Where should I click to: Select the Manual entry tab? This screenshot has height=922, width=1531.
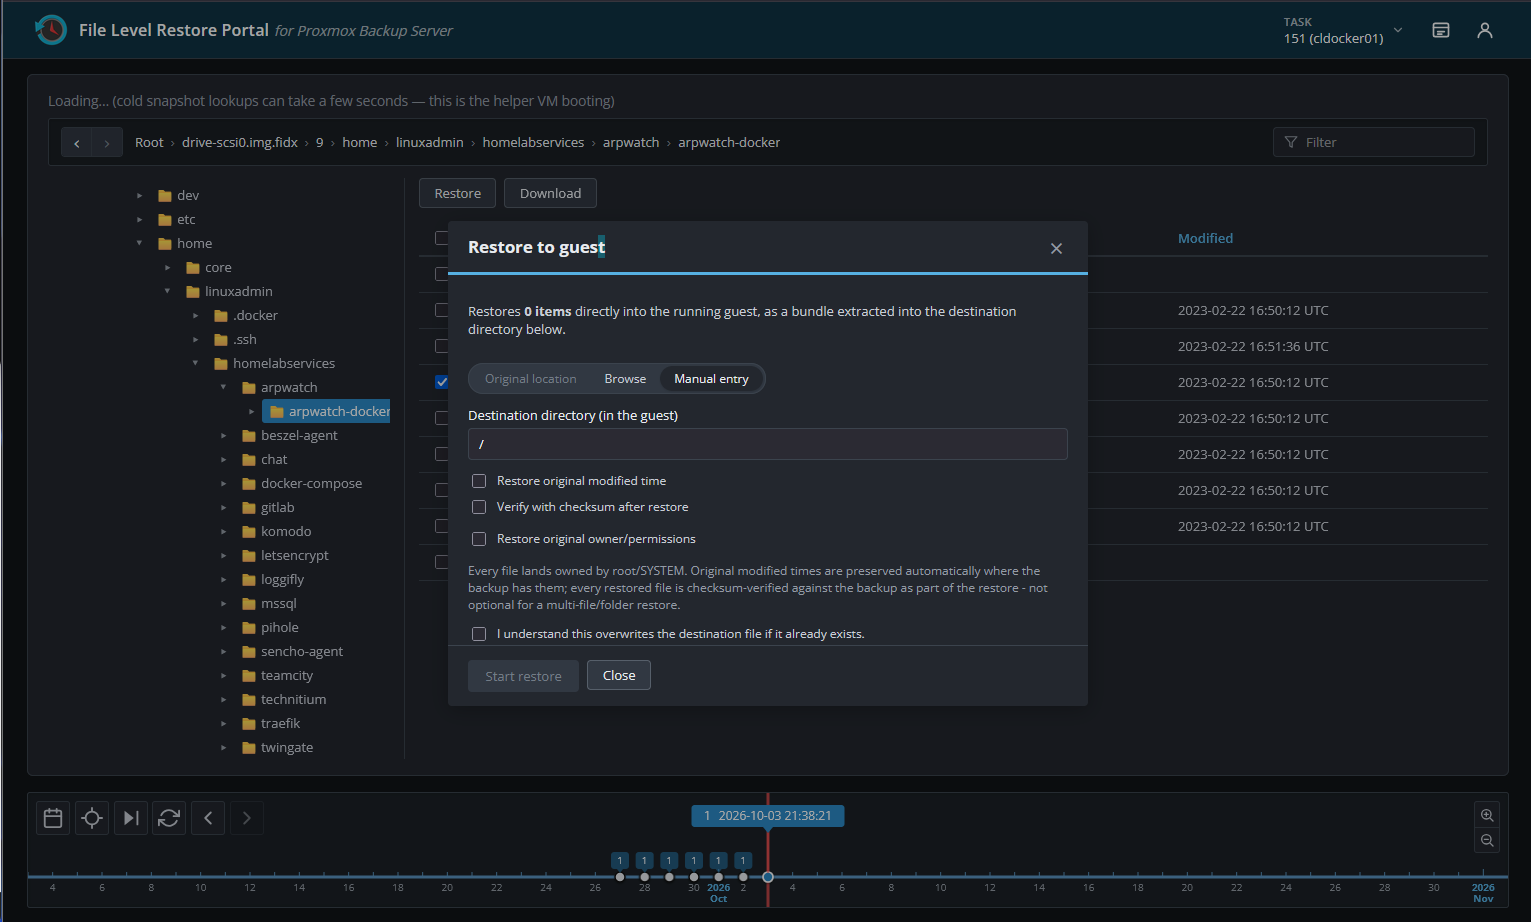click(x=711, y=379)
